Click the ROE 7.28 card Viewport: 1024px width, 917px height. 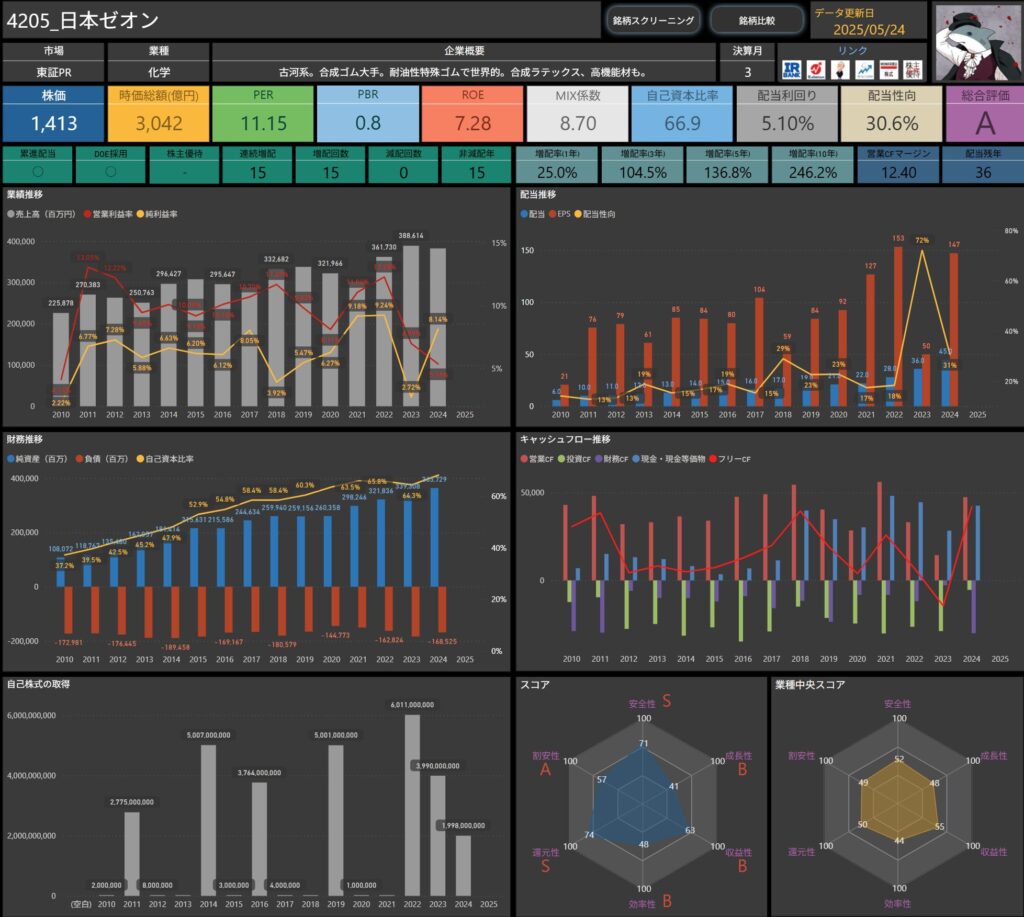pyautogui.click(x=473, y=114)
